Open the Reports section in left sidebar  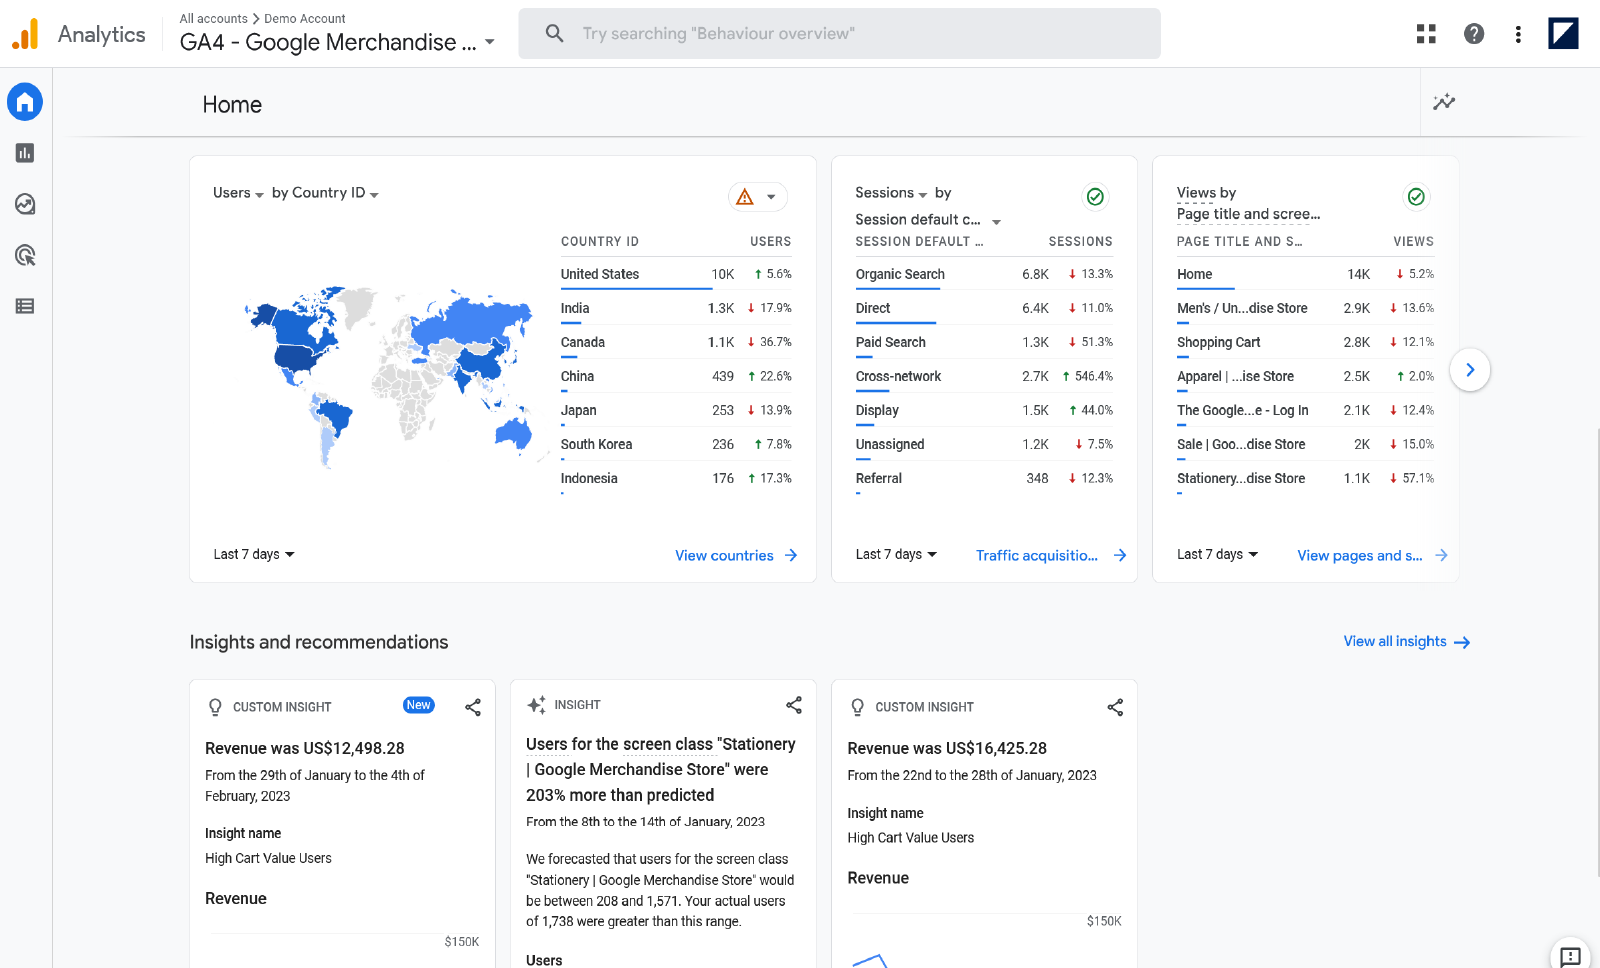tap(25, 153)
